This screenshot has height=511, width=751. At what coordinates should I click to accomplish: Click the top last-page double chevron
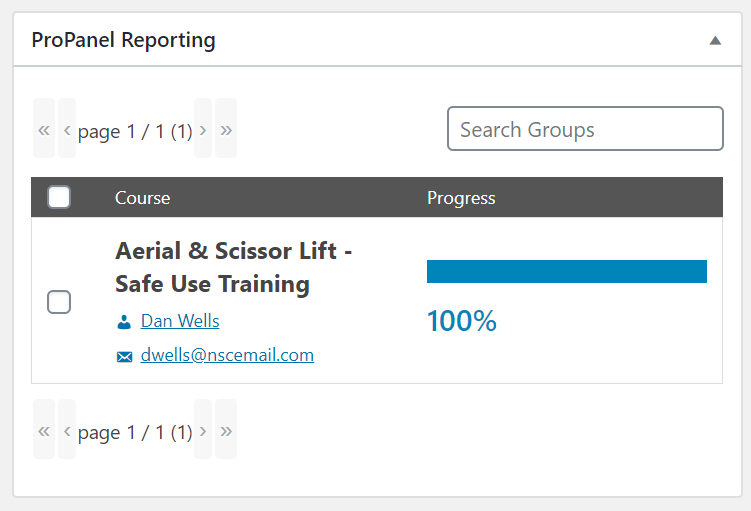(x=226, y=128)
